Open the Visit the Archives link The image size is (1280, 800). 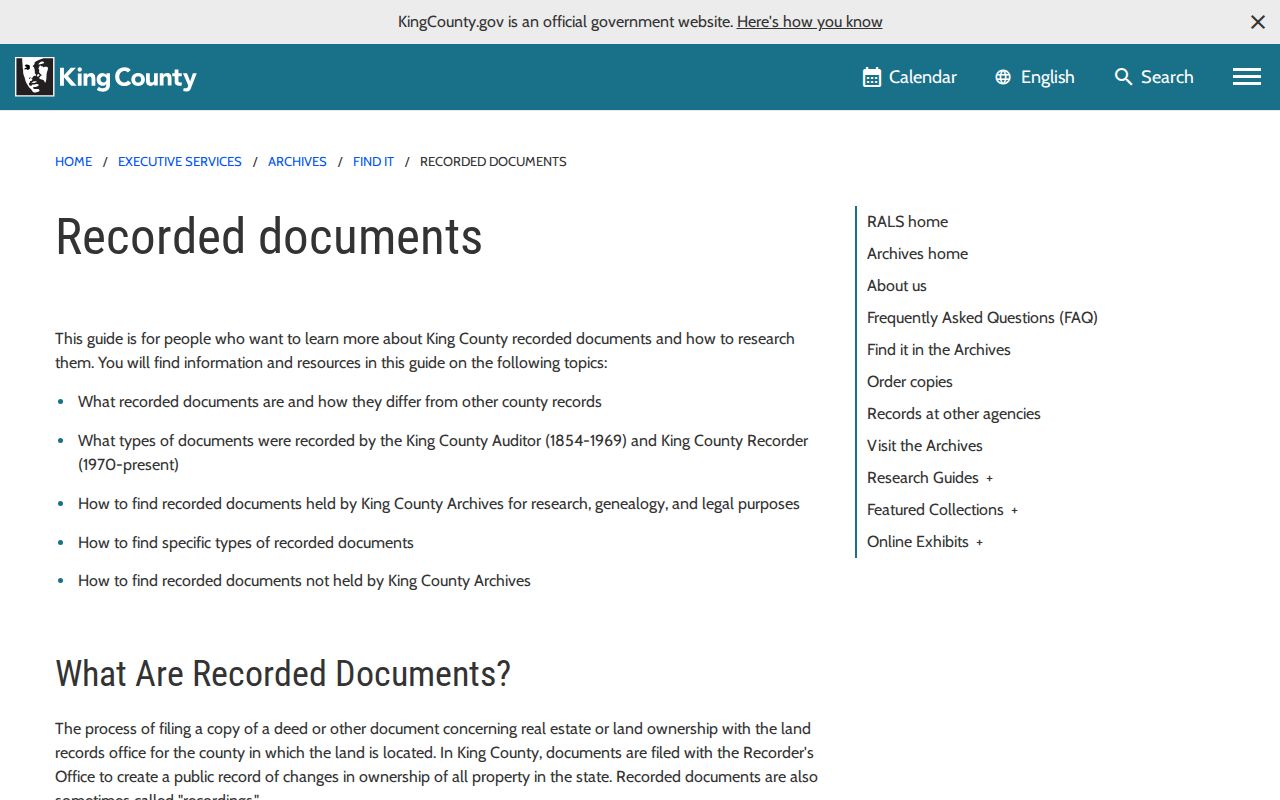pos(925,446)
